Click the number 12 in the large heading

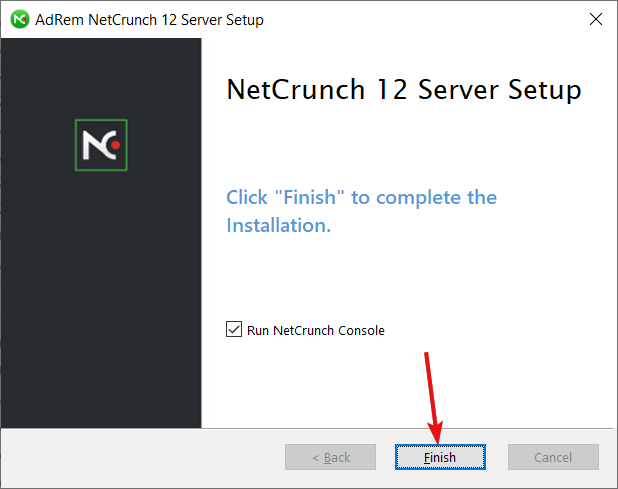coord(391,89)
